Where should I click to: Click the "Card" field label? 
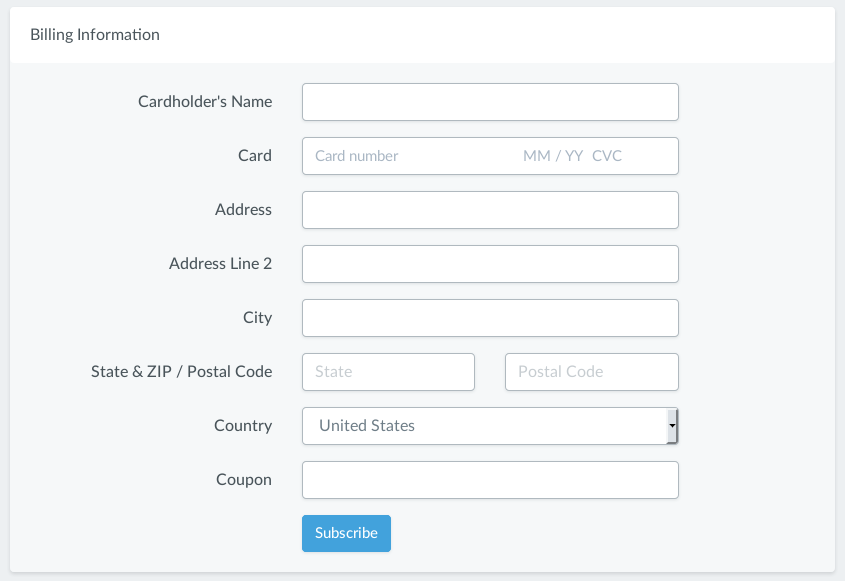pos(255,156)
